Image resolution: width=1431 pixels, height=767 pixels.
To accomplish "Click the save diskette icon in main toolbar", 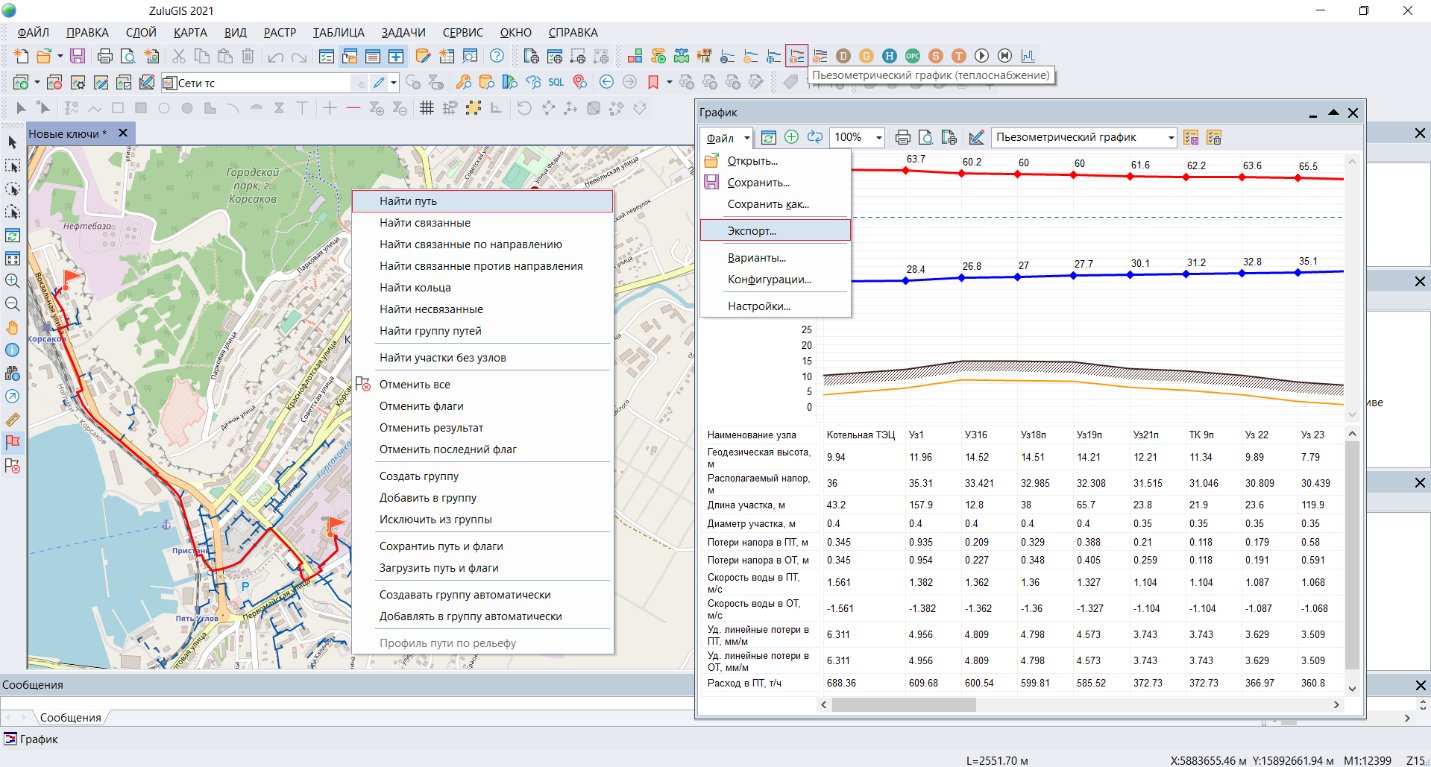I will tap(77, 56).
